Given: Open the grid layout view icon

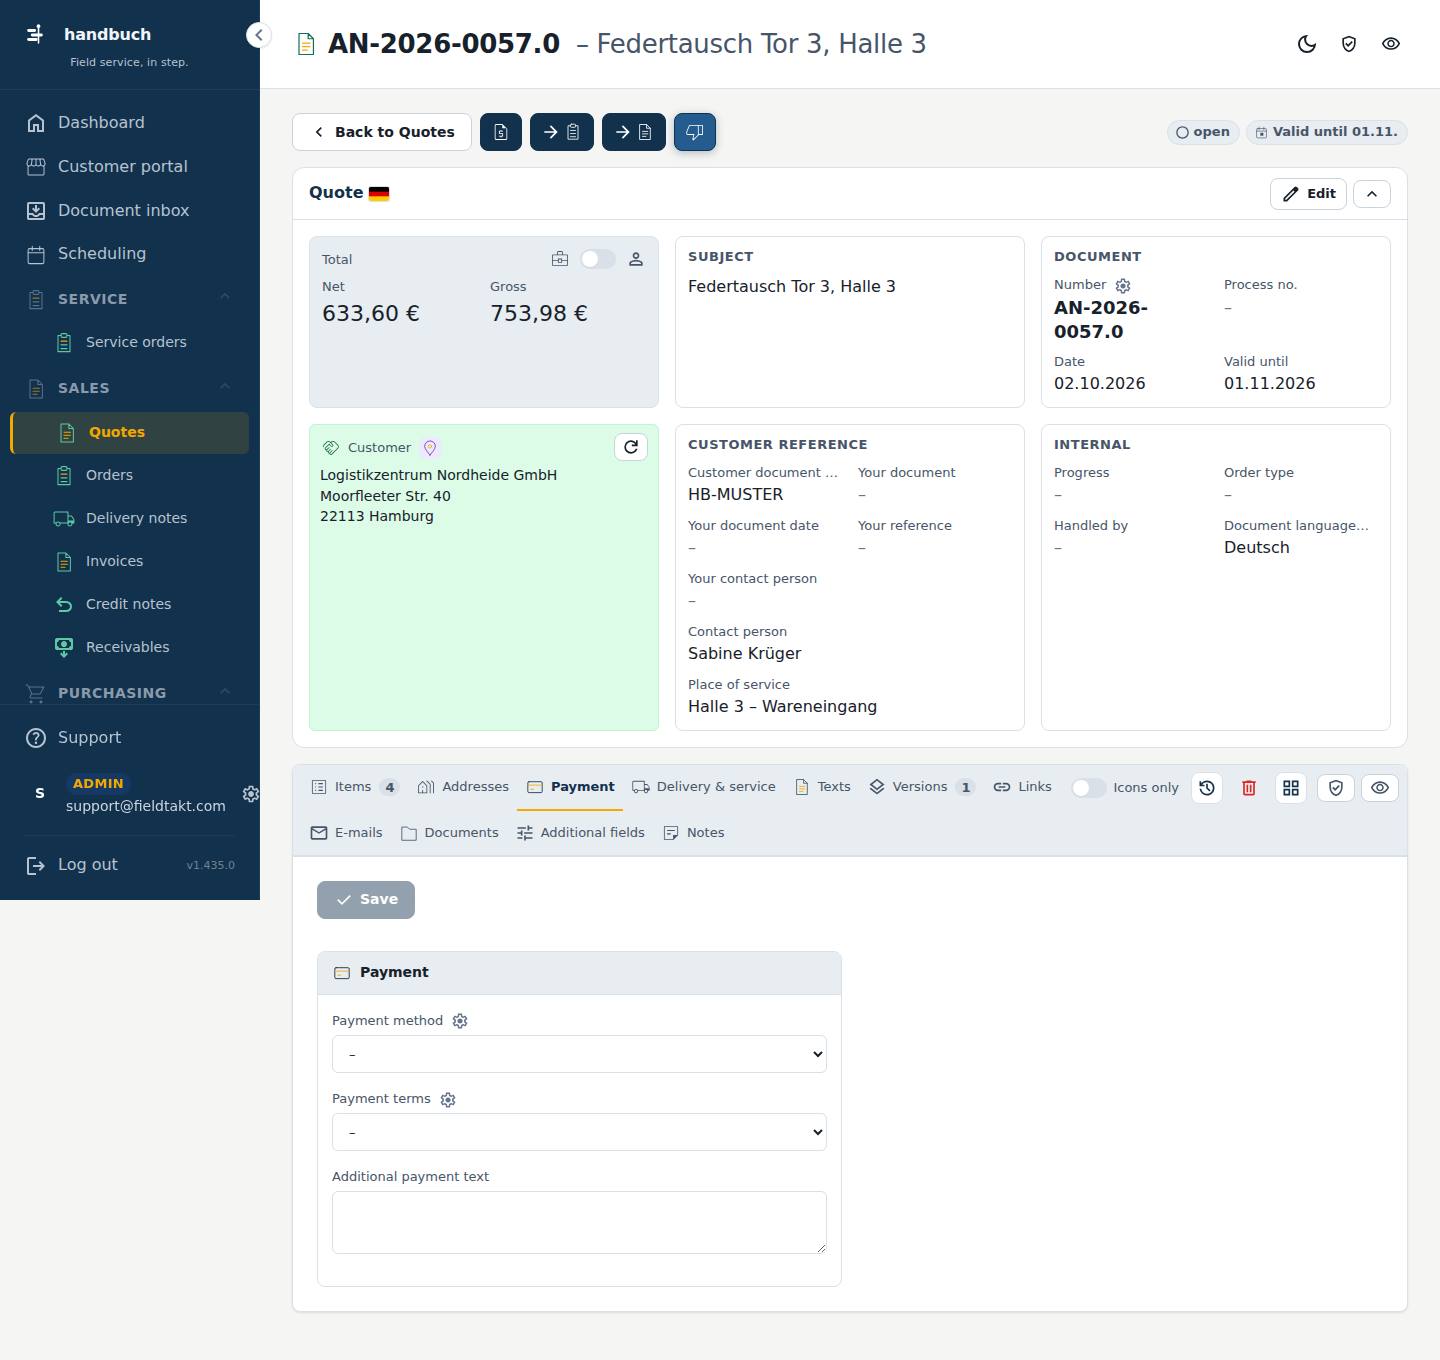Looking at the screenshot, I should tap(1291, 788).
